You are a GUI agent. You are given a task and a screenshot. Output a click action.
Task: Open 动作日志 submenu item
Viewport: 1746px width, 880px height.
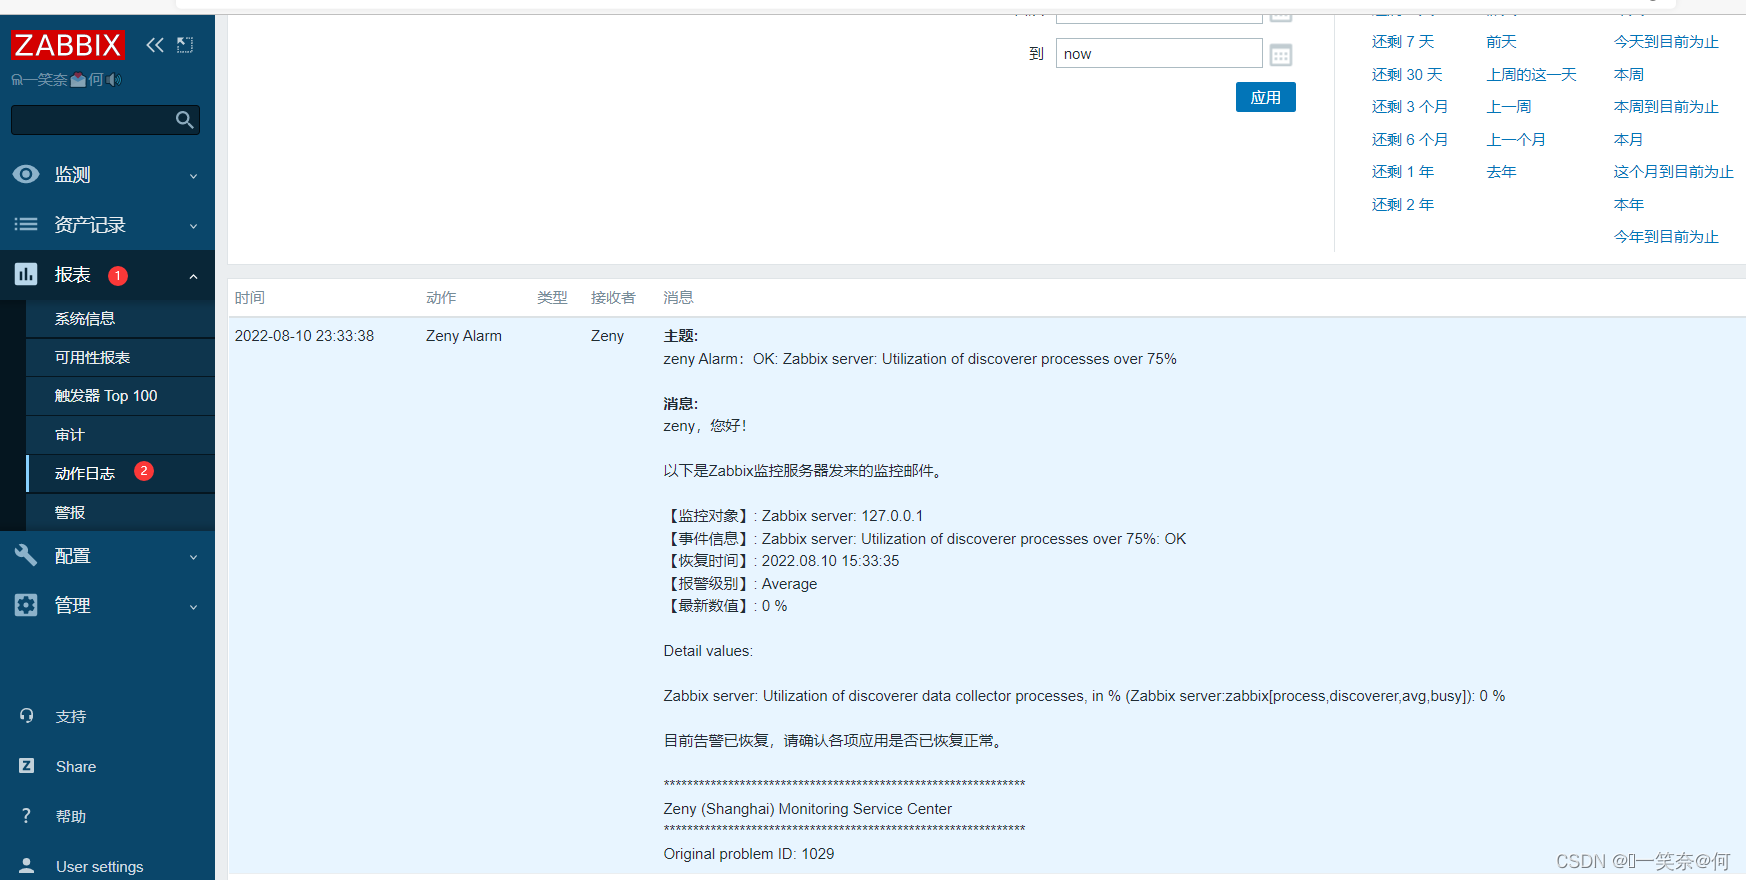pos(120,474)
